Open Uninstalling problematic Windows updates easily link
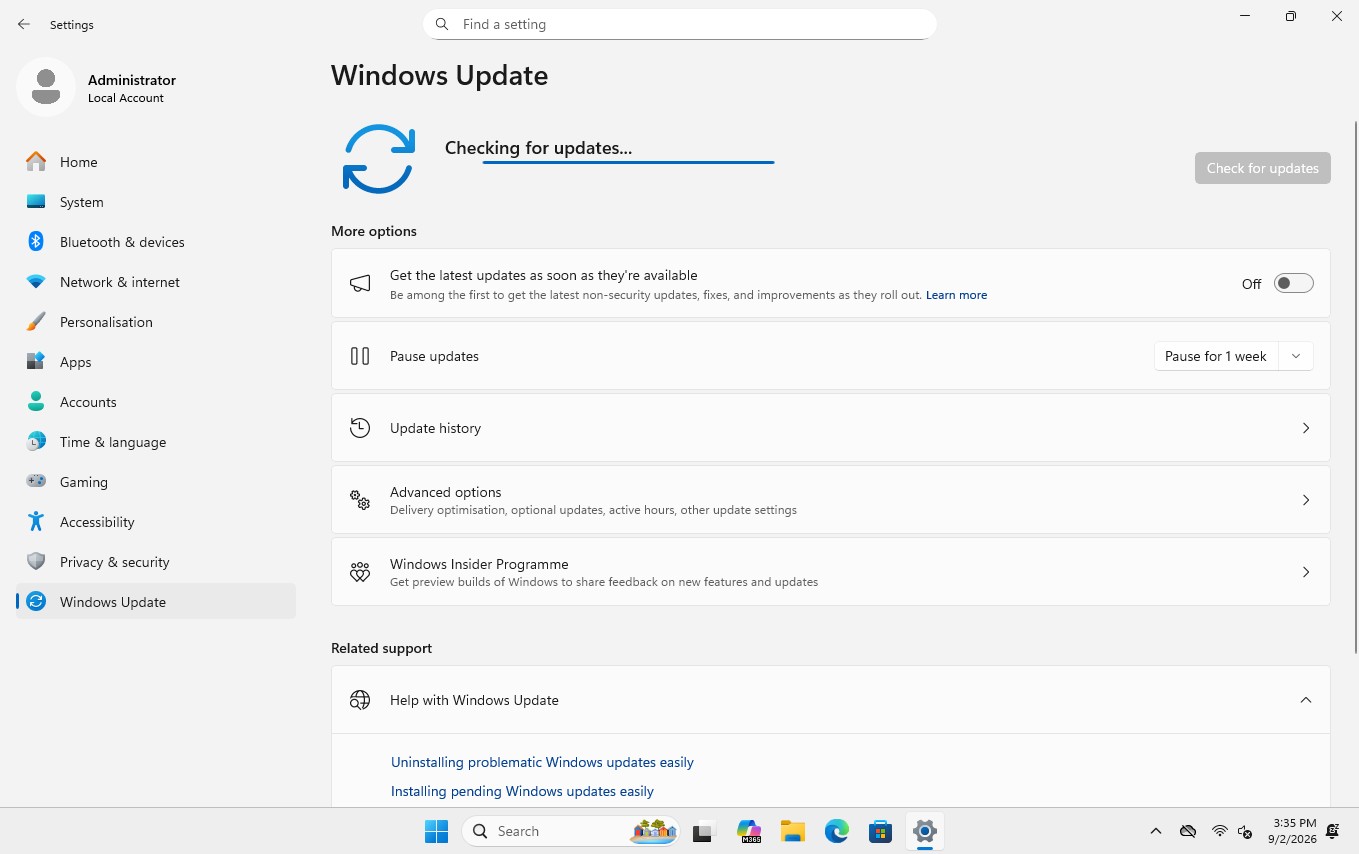Viewport: 1359px width, 854px height. click(x=542, y=762)
